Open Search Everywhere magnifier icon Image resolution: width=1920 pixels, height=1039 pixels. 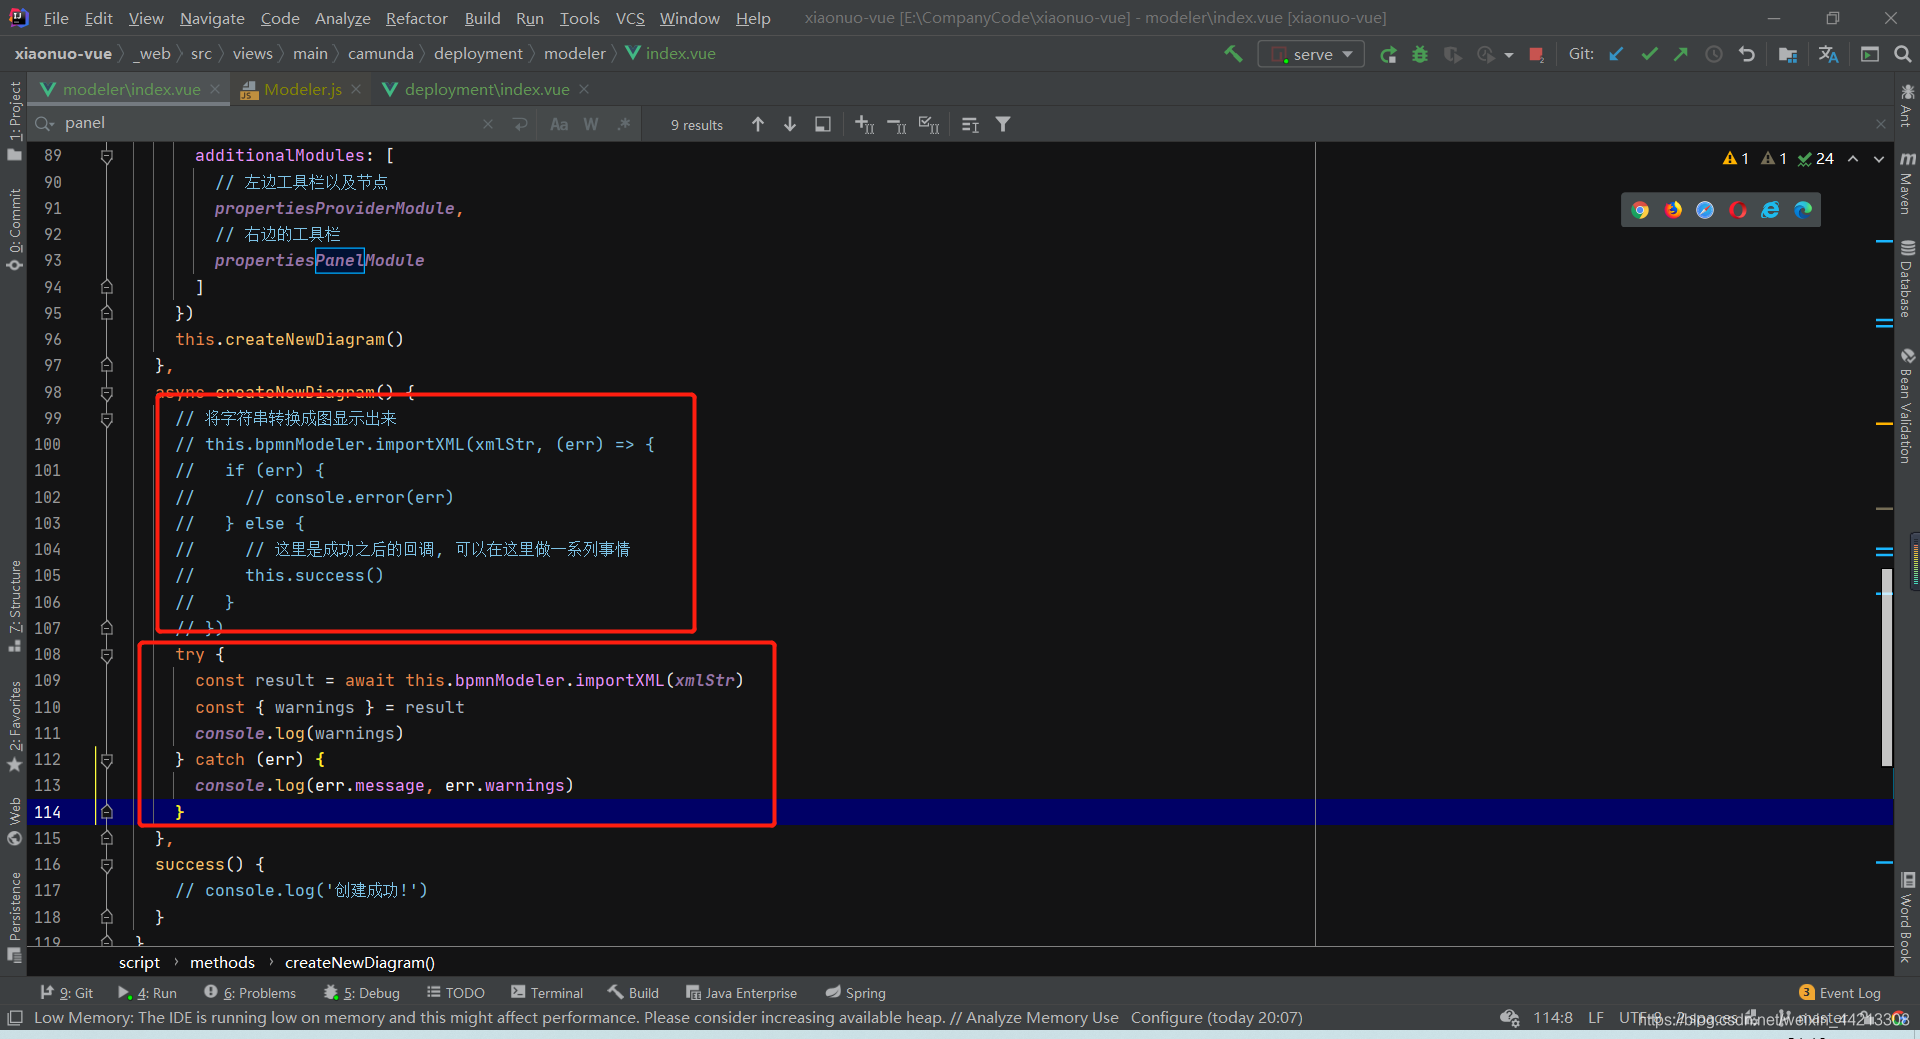pos(1902,54)
